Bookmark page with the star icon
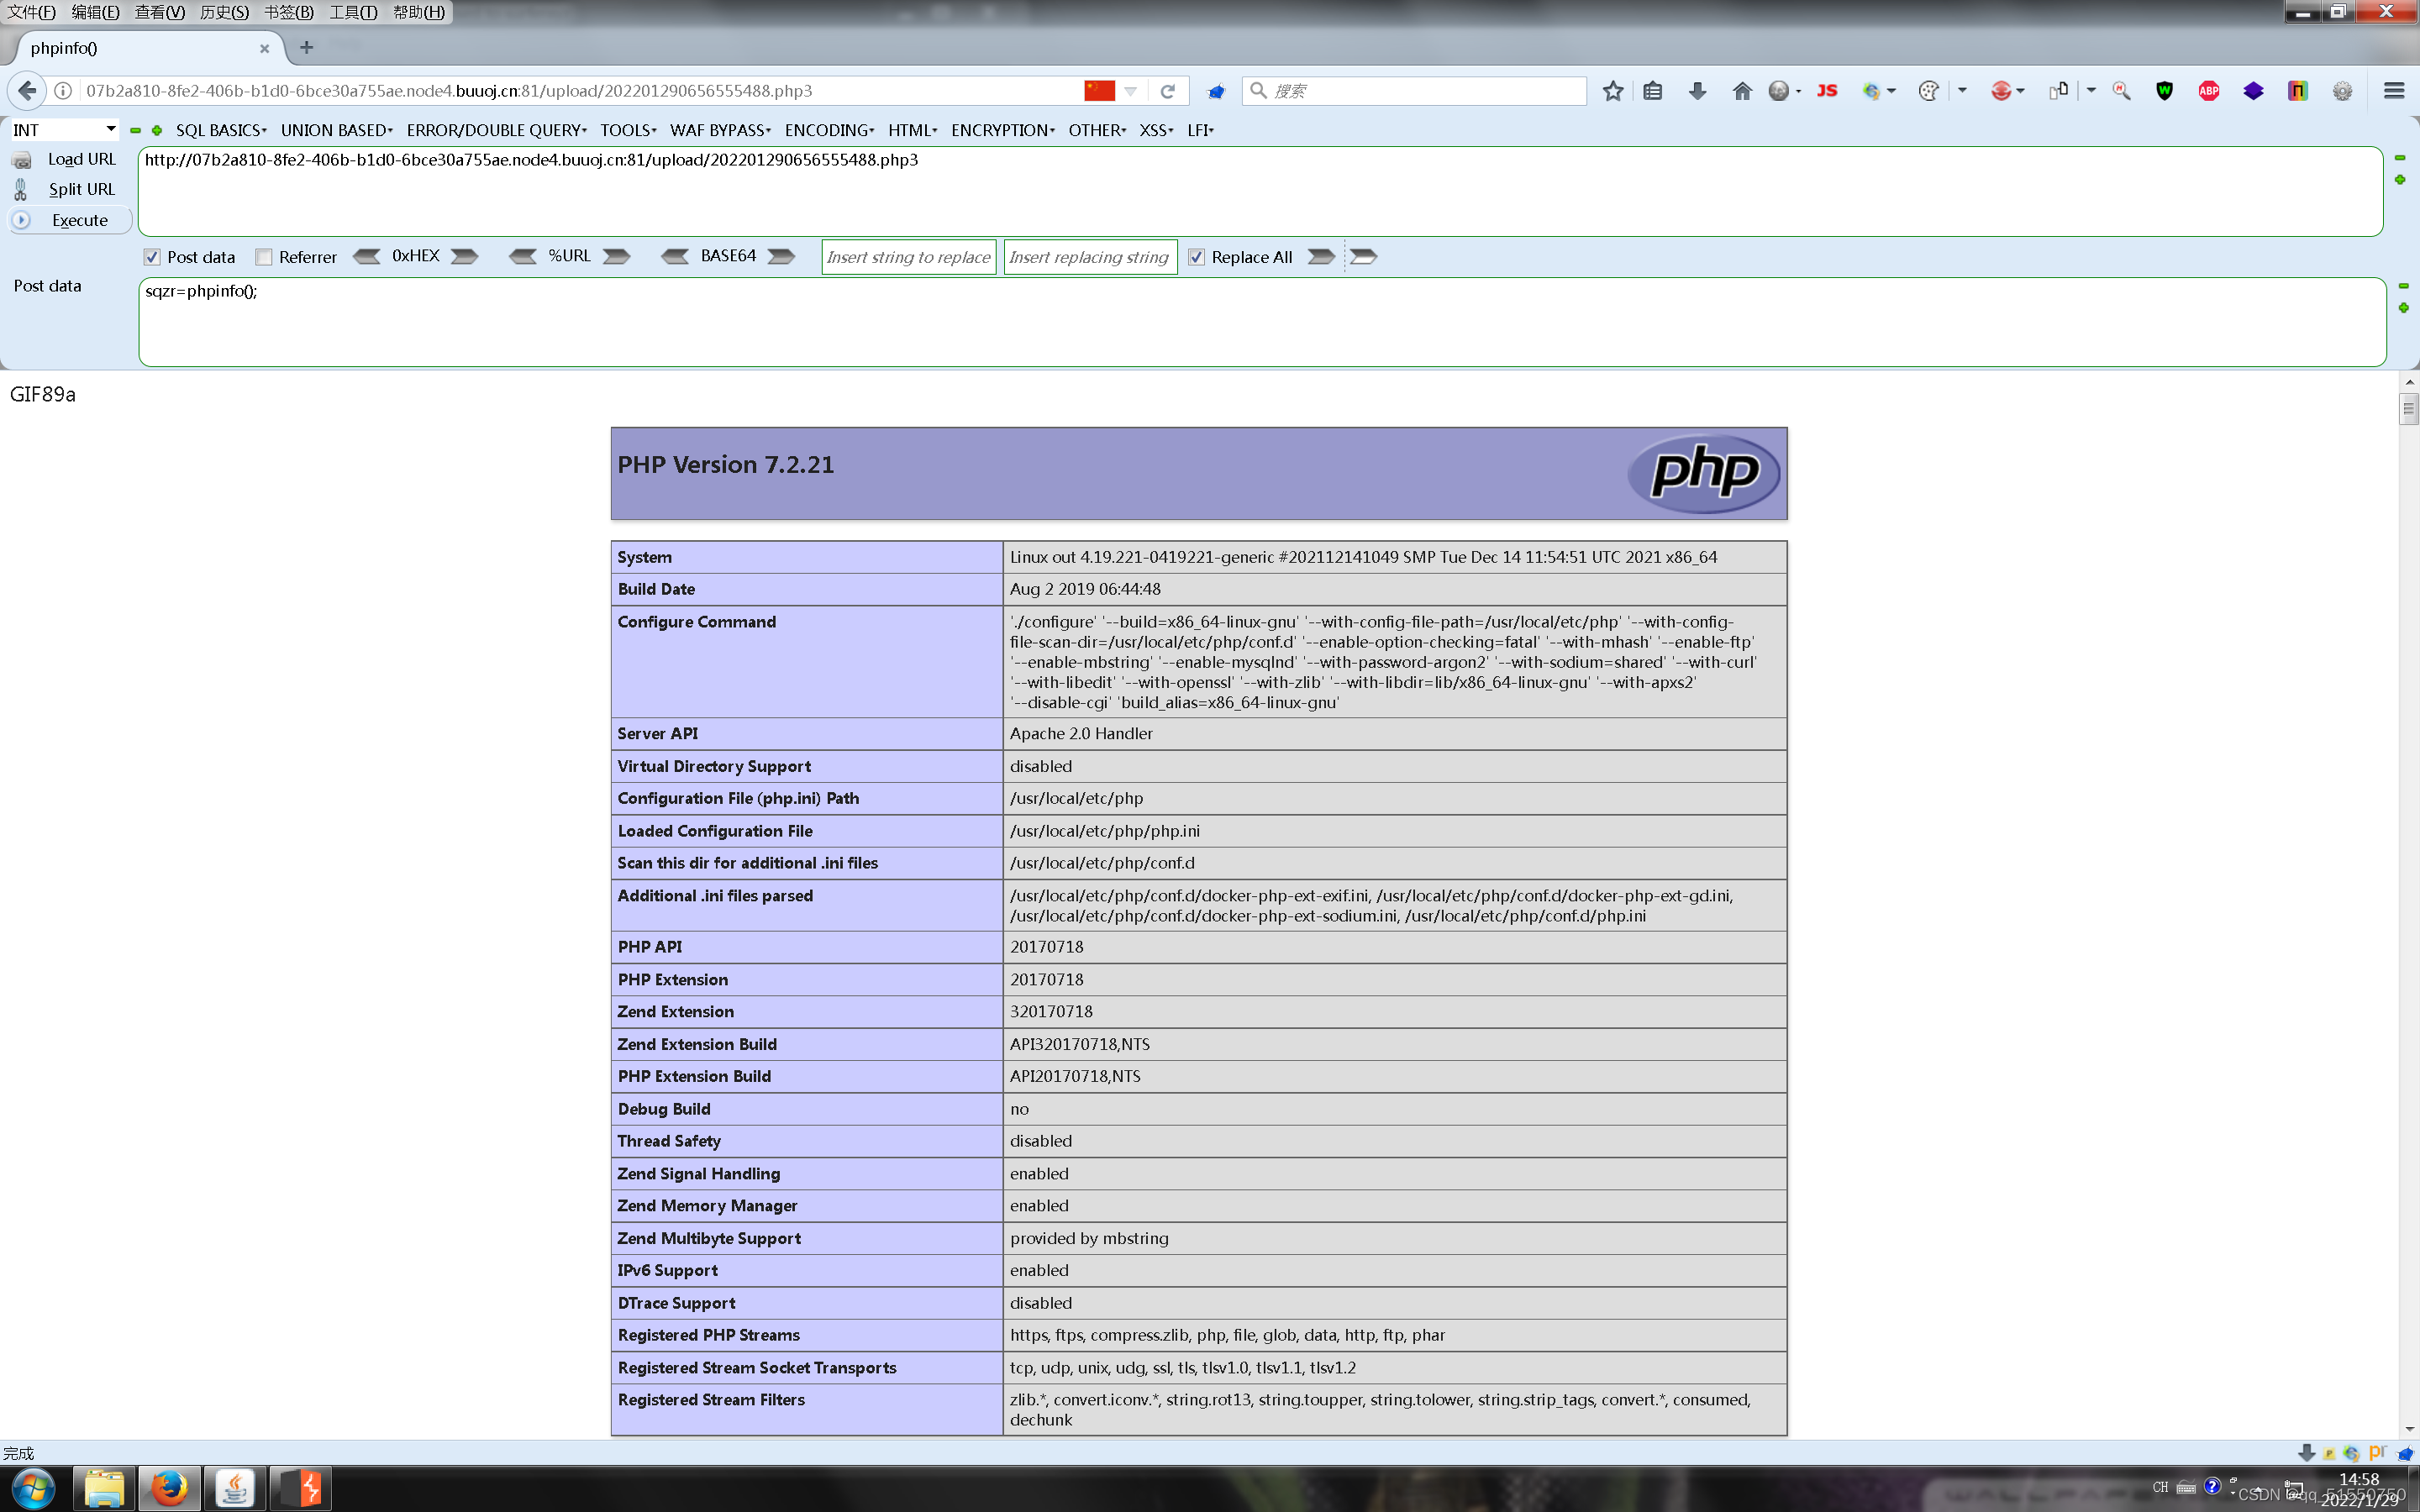Viewport: 2420px width, 1512px height. 1612,91
